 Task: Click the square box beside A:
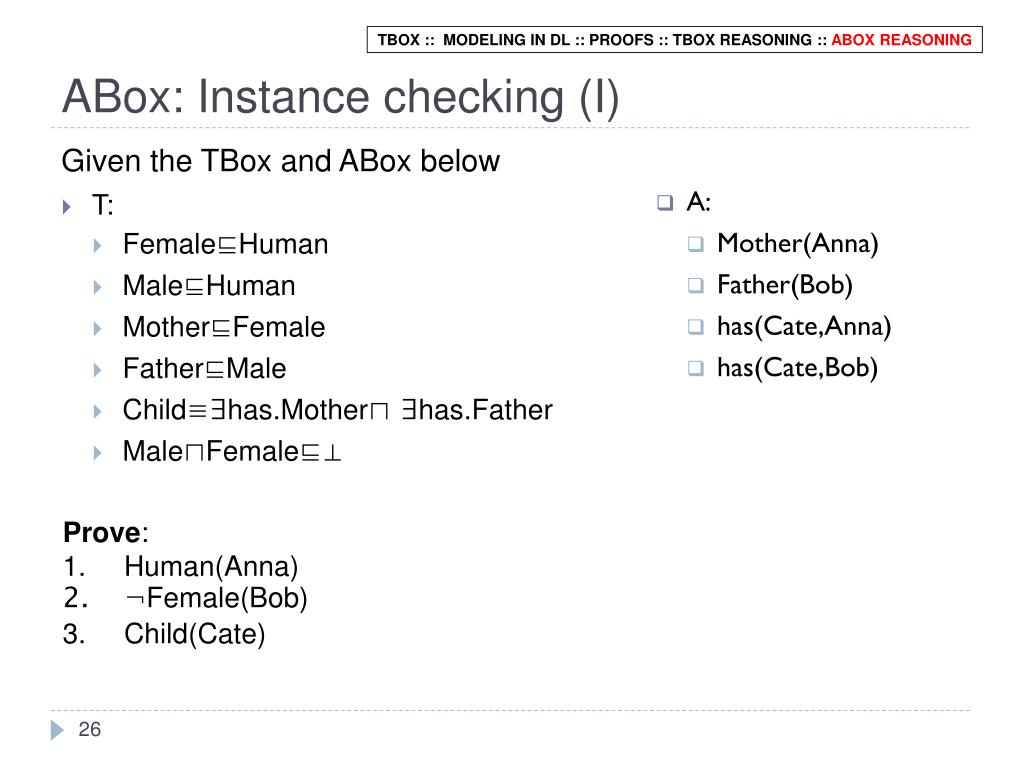click(665, 203)
